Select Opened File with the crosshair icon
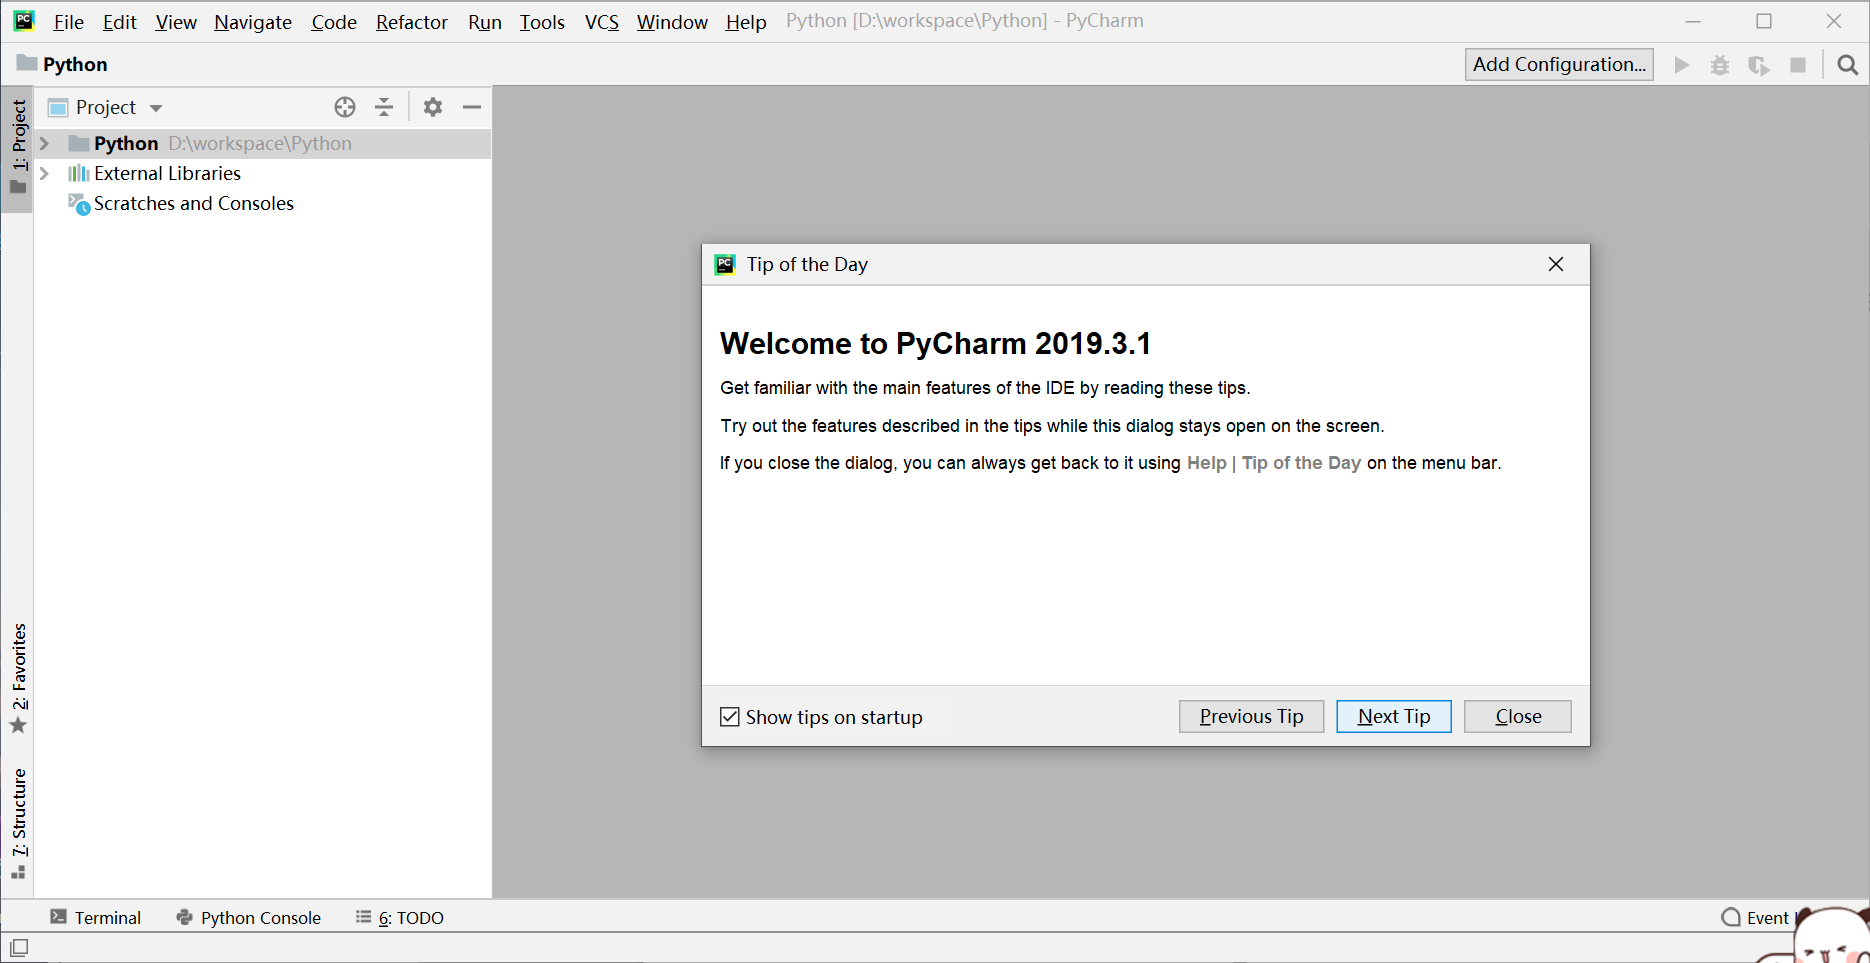This screenshot has height=963, width=1870. 345,107
